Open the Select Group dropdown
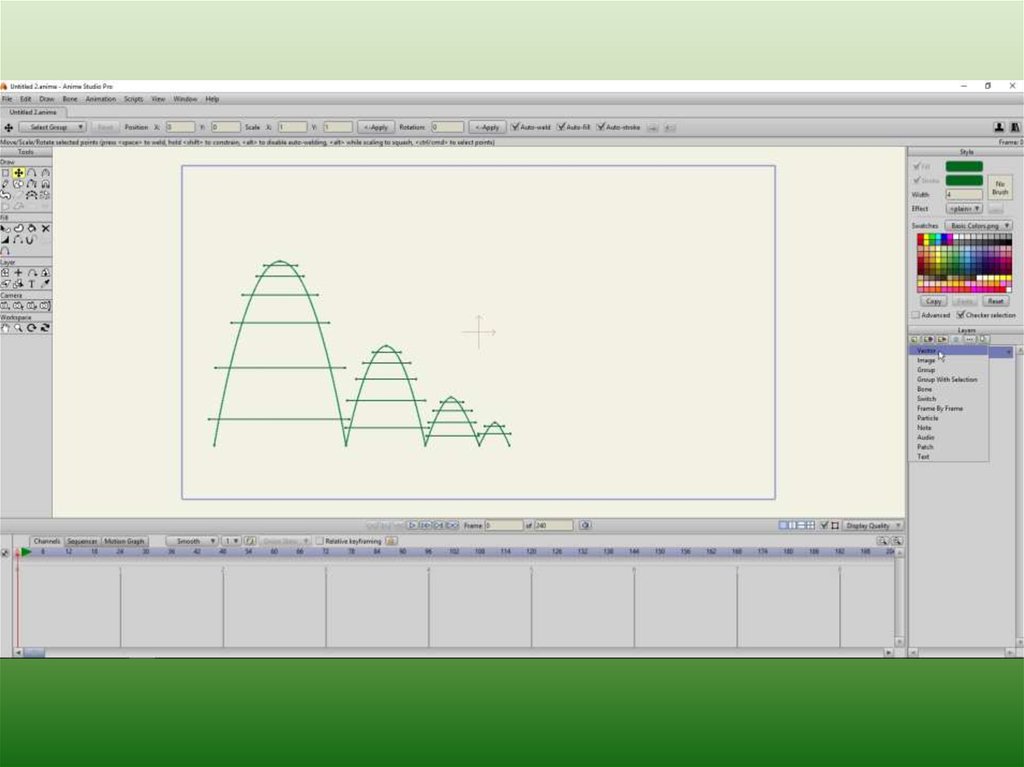 [x=53, y=128]
